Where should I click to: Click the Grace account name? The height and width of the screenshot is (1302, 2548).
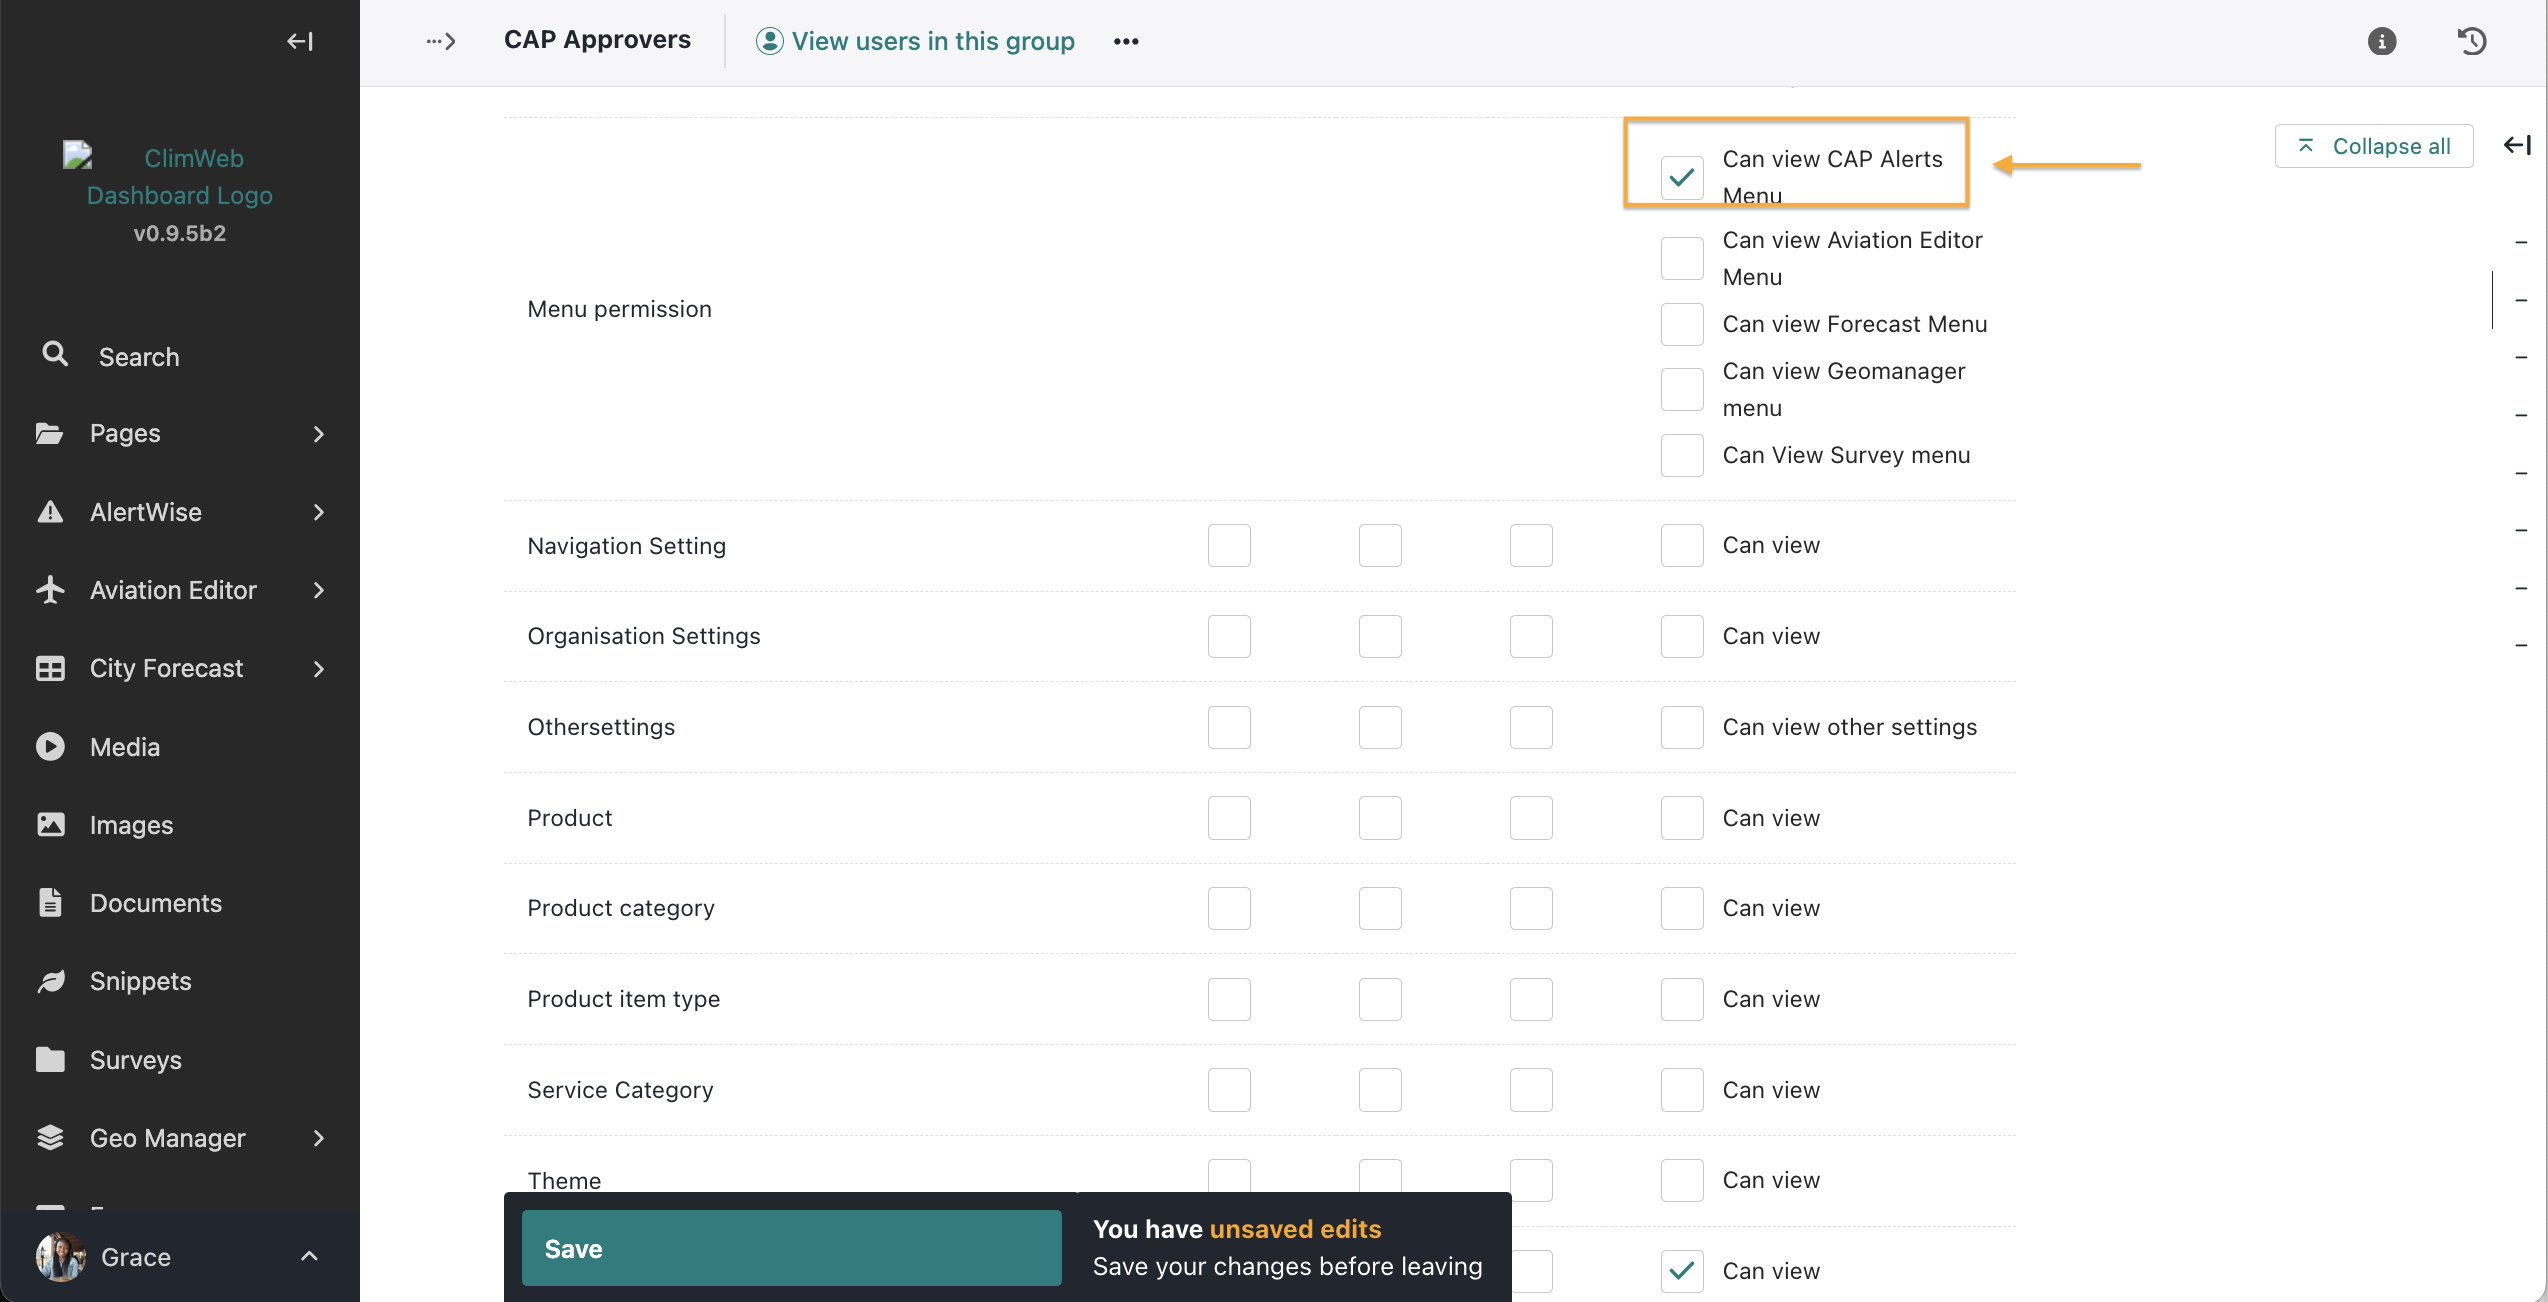(x=136, y=1257)
